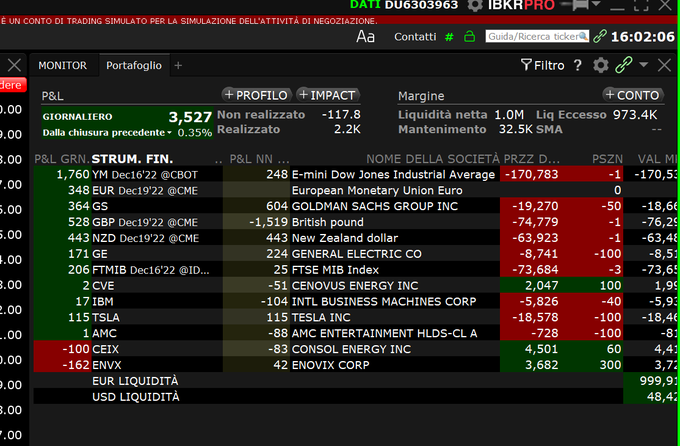Click the red button on left edge
This screenshot has width=680, height=446.
13,85
